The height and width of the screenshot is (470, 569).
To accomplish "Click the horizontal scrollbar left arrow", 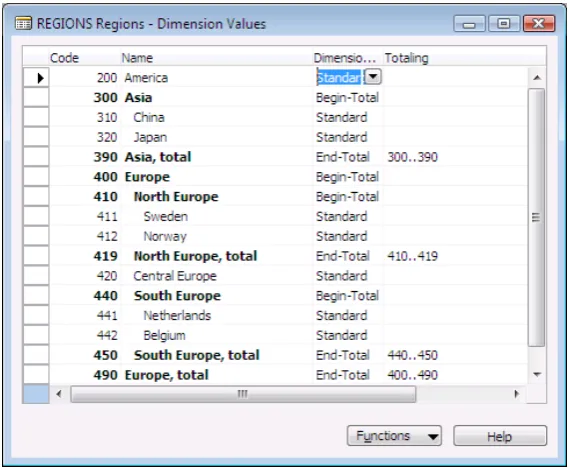I will [59, 394].
